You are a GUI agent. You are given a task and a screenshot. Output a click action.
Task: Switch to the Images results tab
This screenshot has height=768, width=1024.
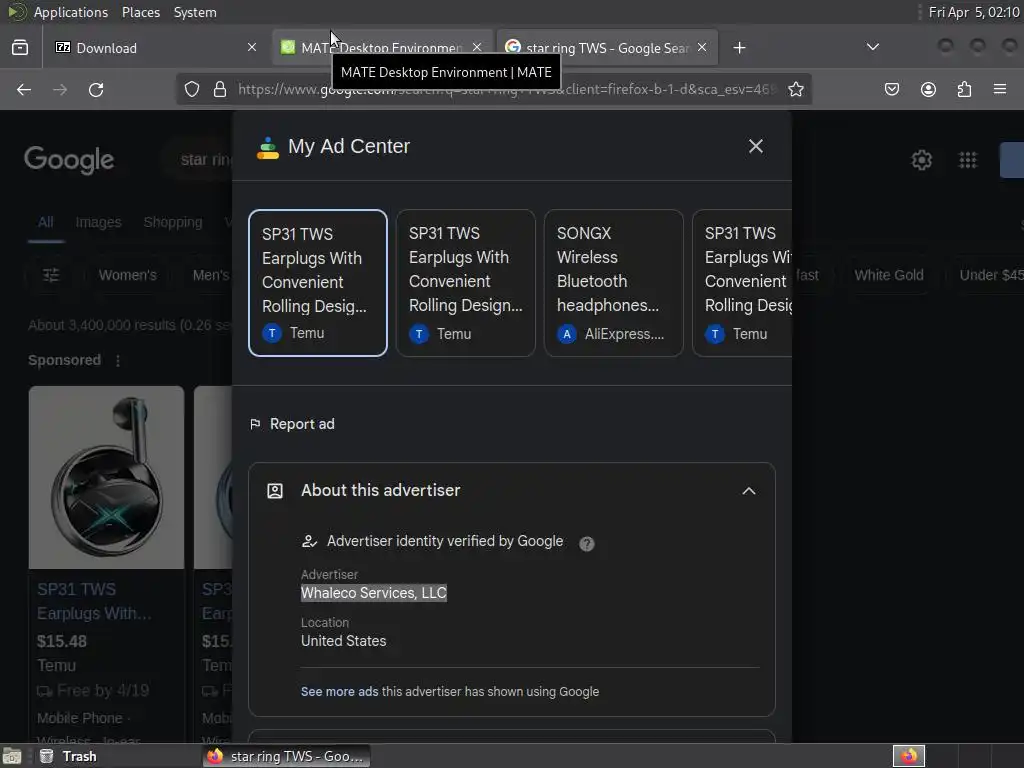coord(99,222)
